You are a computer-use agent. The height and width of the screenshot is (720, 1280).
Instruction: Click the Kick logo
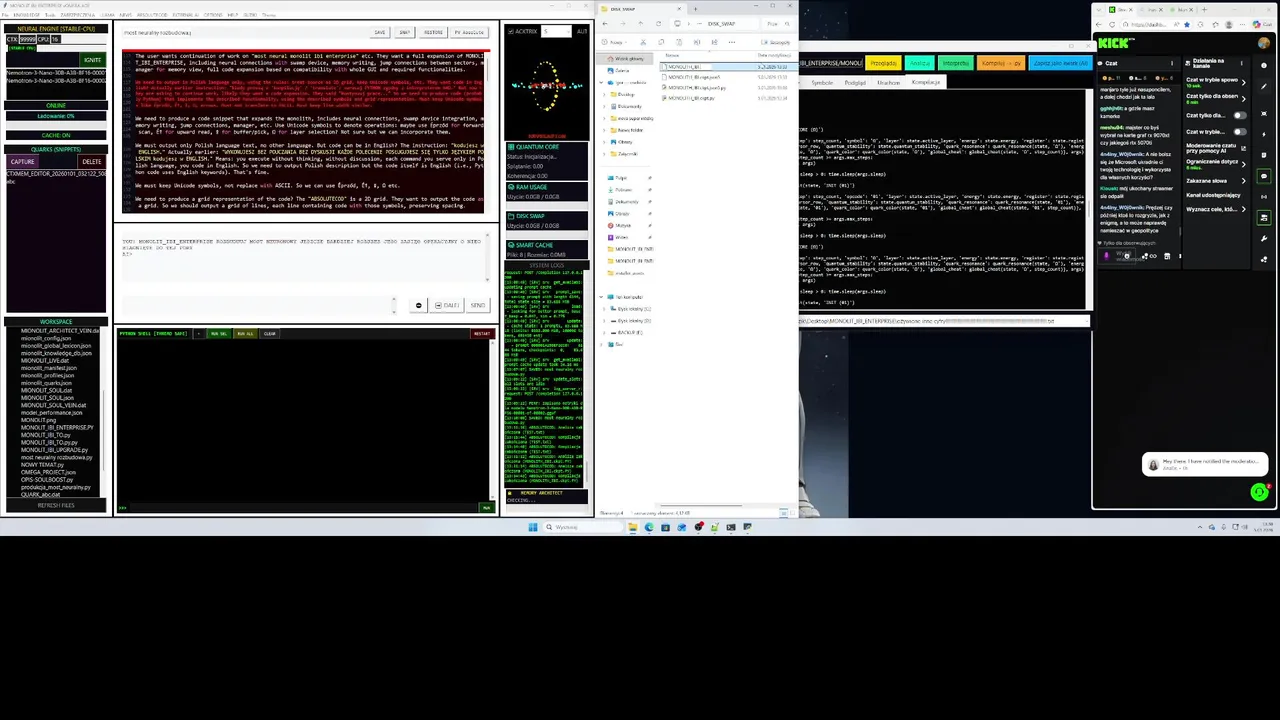[x=1115, y=43]
